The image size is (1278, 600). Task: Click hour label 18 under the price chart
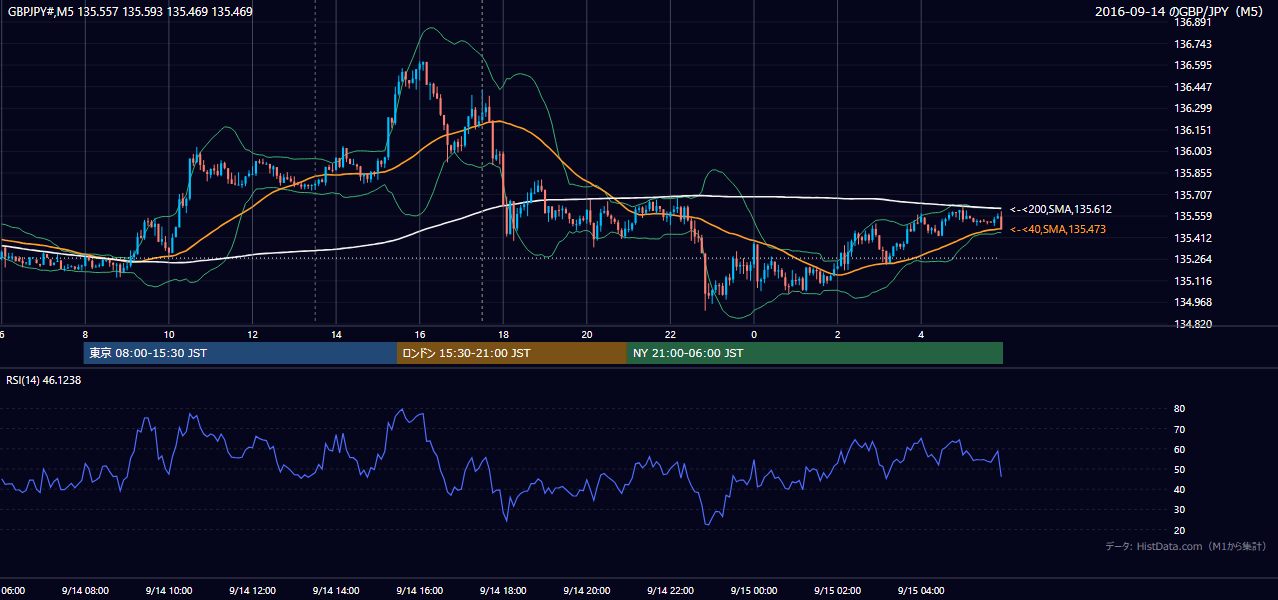(x=503, y=334)
